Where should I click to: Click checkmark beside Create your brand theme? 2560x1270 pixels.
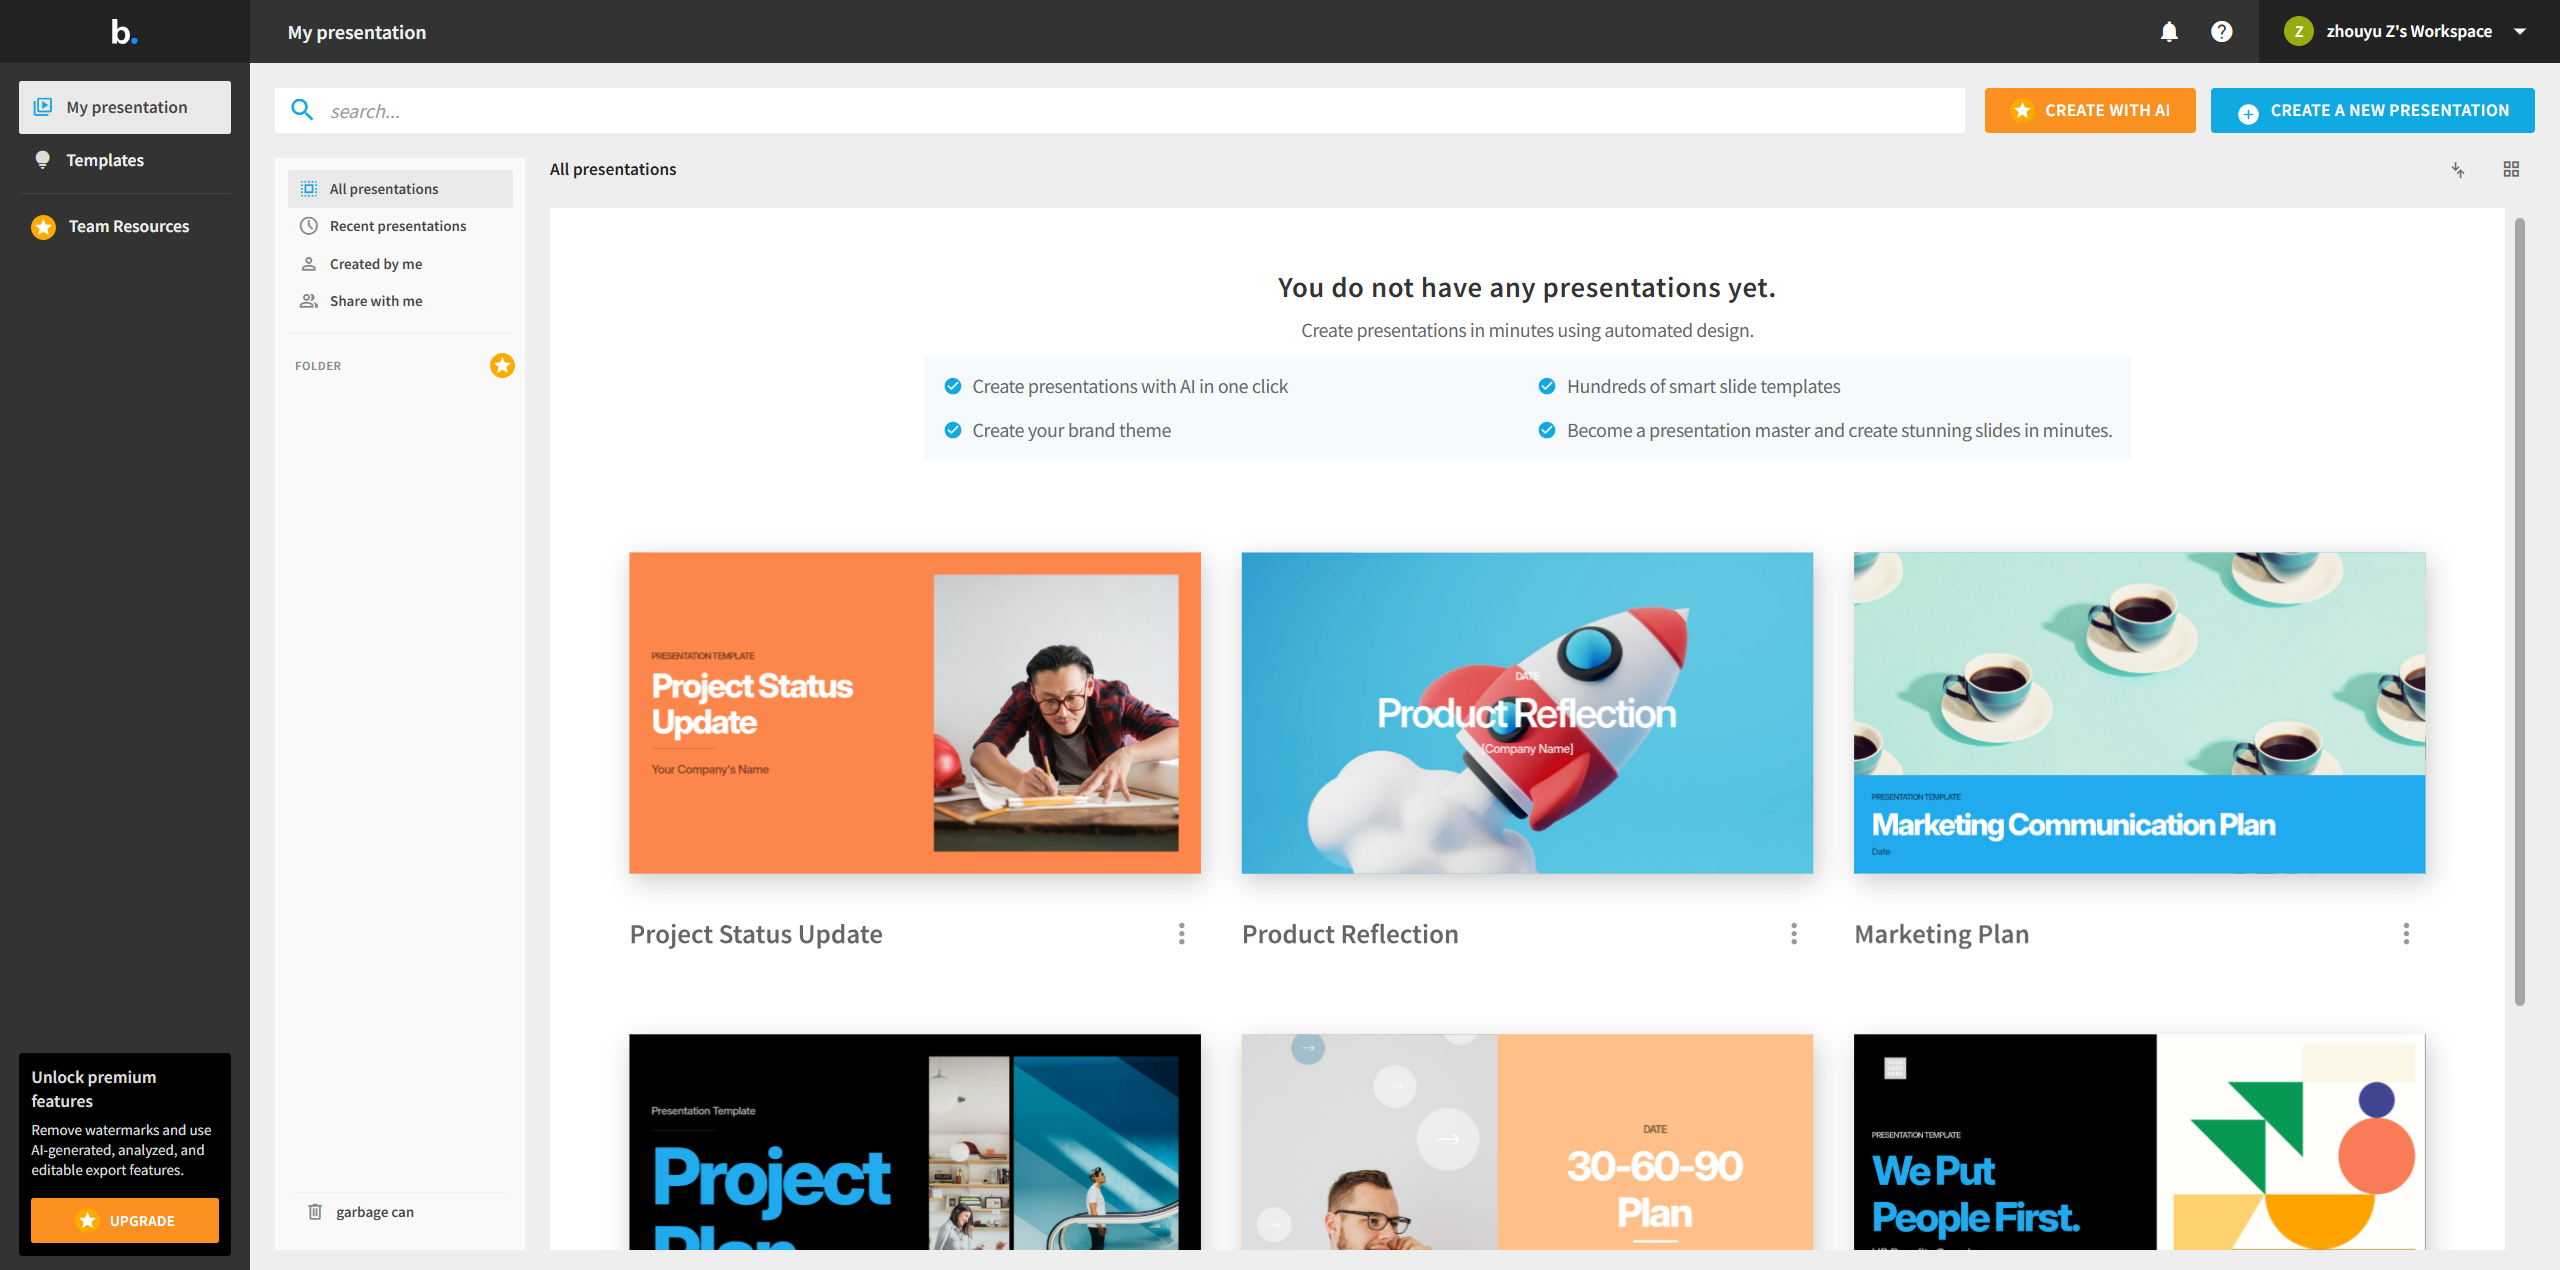point(953,430)
